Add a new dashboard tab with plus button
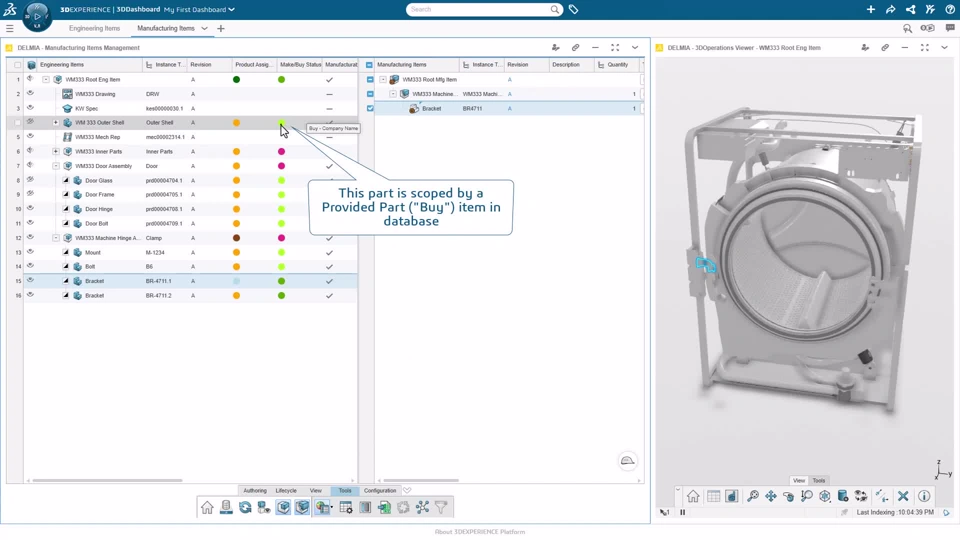 (x=221, y=28)
